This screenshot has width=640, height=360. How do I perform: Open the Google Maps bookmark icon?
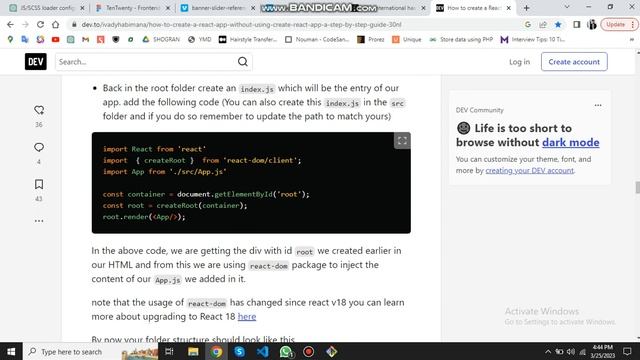point(10,40)
